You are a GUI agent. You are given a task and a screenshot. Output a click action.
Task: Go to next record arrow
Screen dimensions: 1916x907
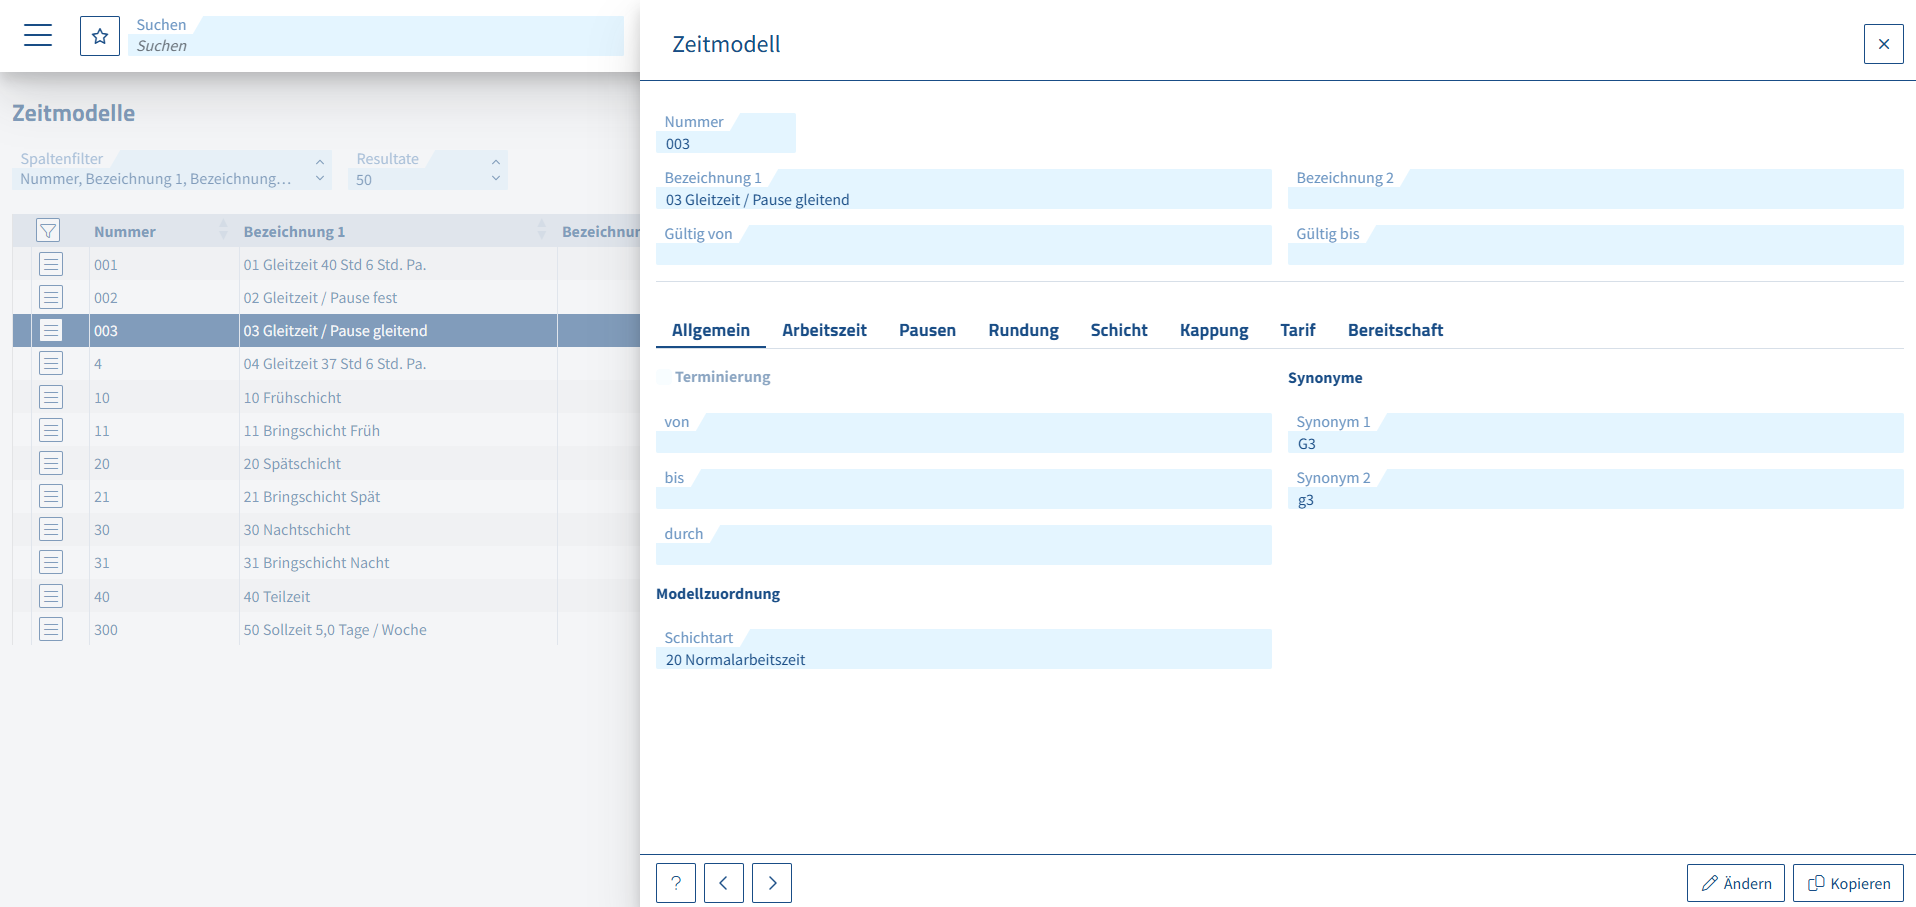[x=772, y=883]
